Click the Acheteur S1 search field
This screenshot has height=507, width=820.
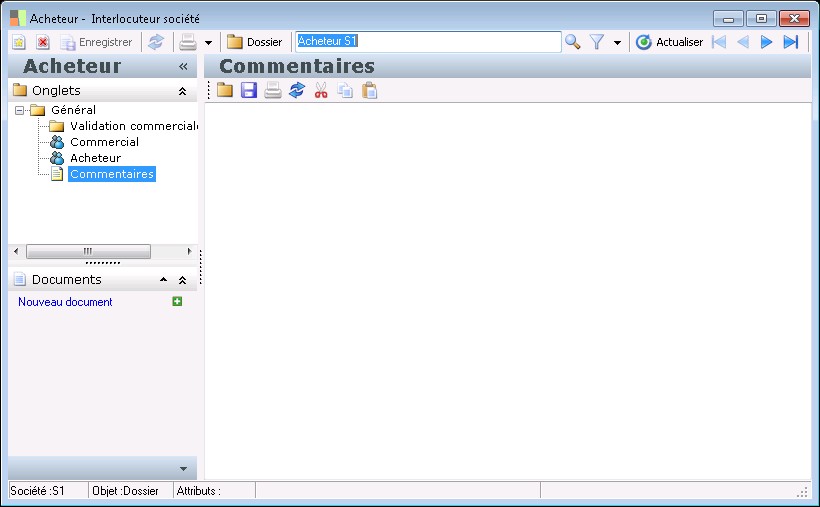pyautogui.click(x=428, y=42)
